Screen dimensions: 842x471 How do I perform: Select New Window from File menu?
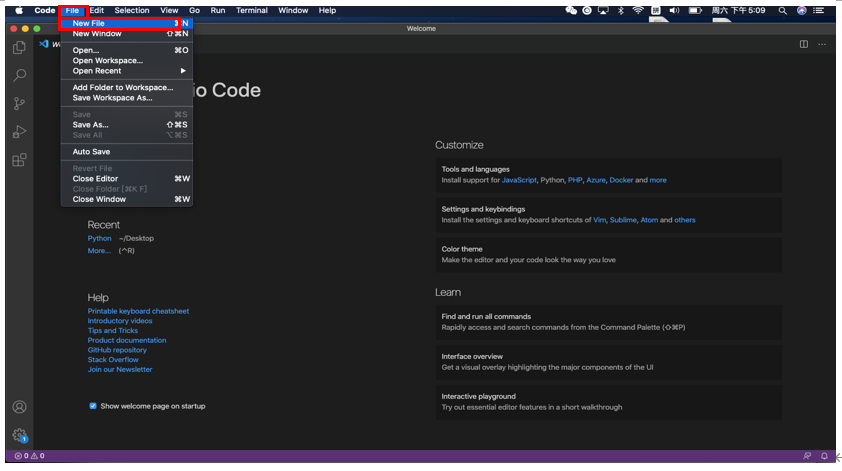pyautogui.click(x=127, y=34)
